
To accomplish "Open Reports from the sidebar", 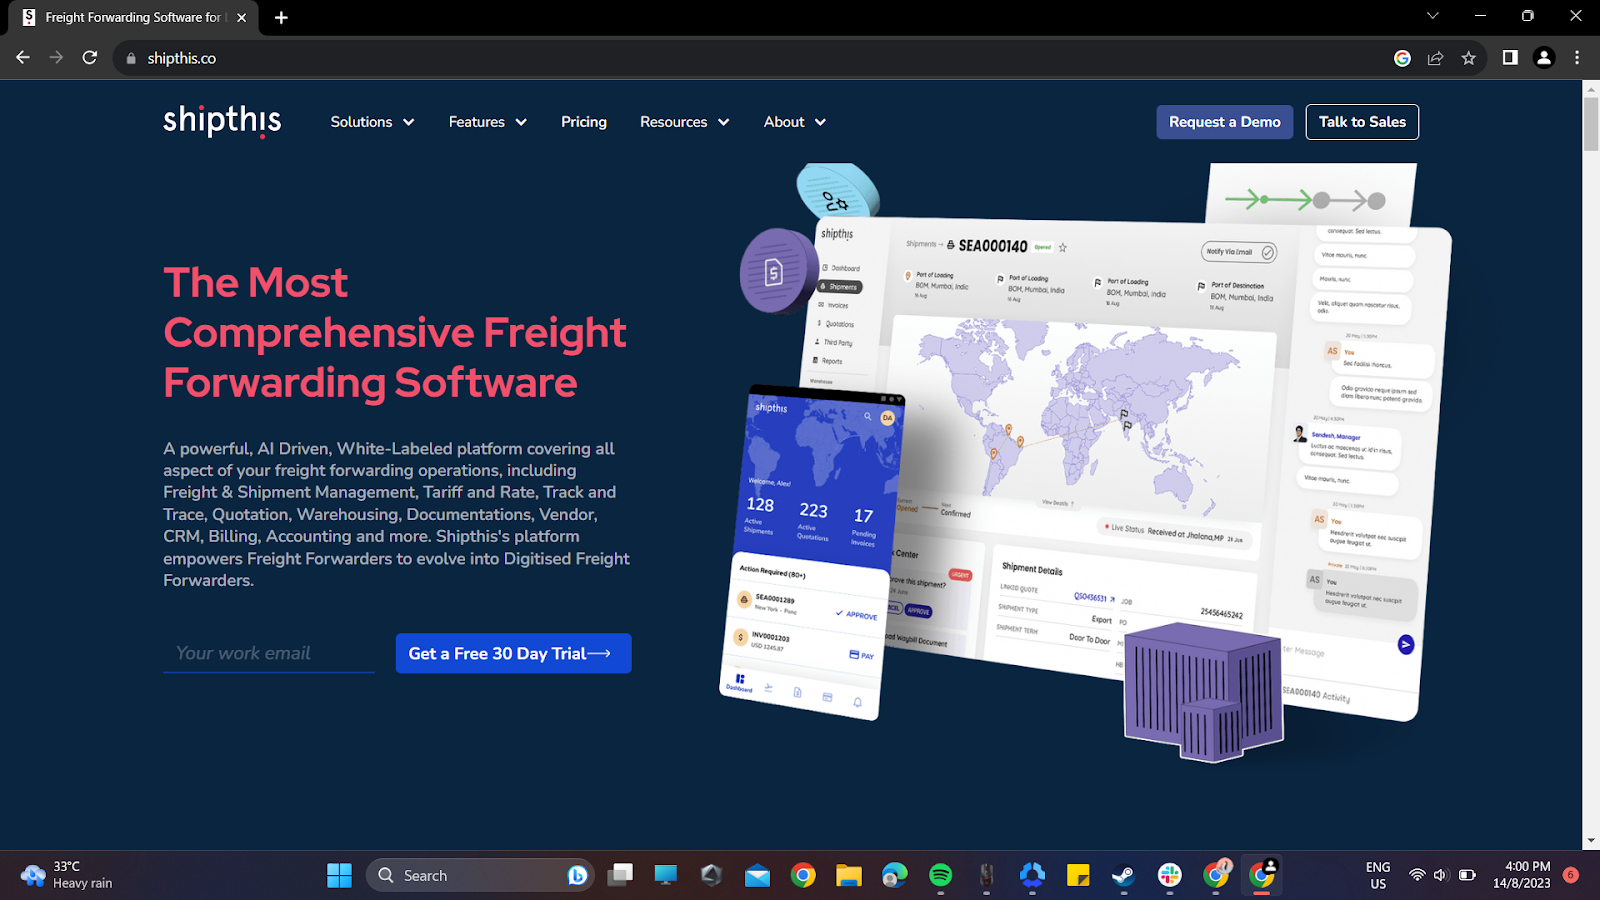I will tap(834, 361).
